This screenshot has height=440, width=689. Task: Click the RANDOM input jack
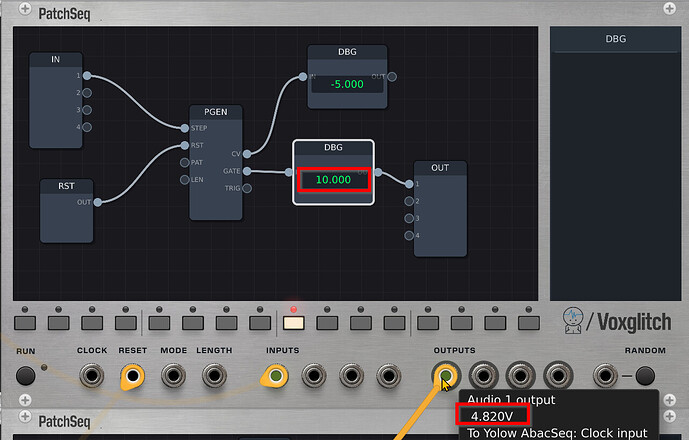(606, 376)
